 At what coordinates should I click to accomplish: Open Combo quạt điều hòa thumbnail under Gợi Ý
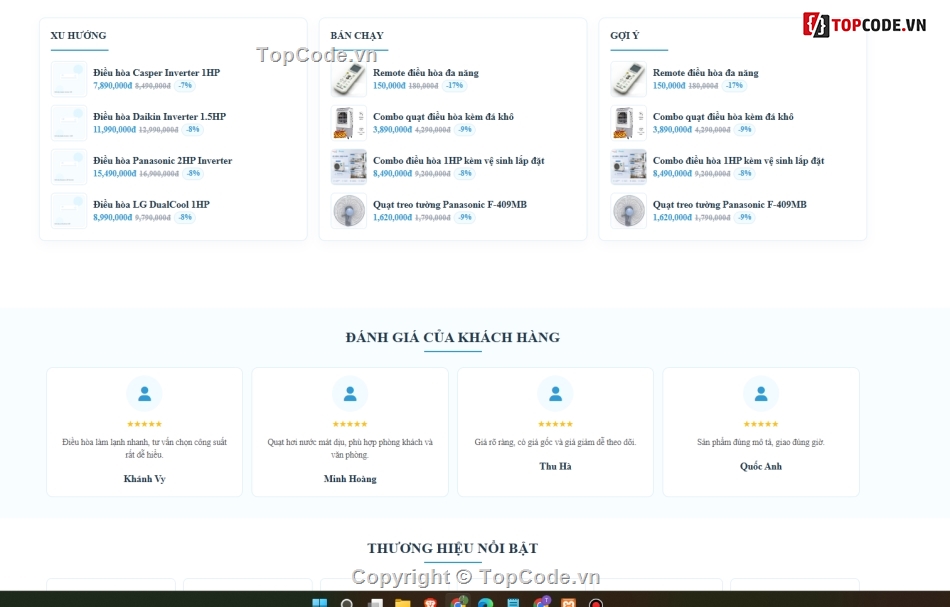(629, 123)
